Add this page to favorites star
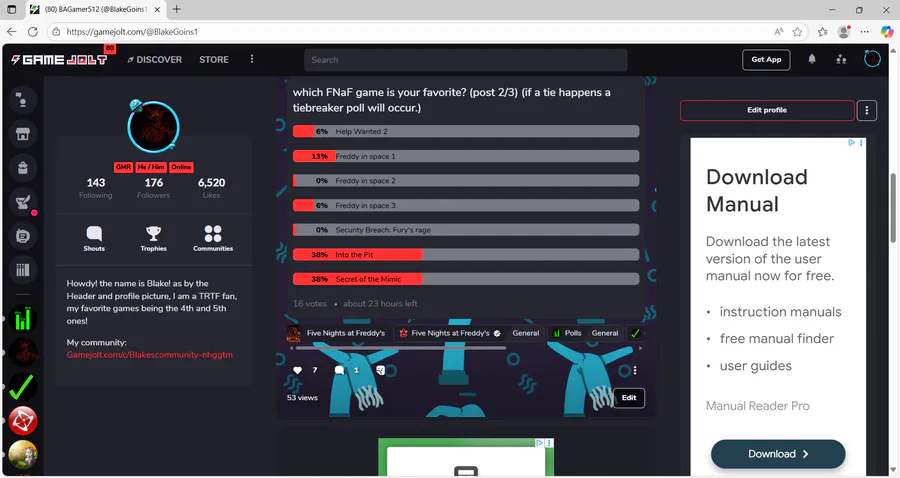This screenshot has width=900, height=478. click(797, 32)
